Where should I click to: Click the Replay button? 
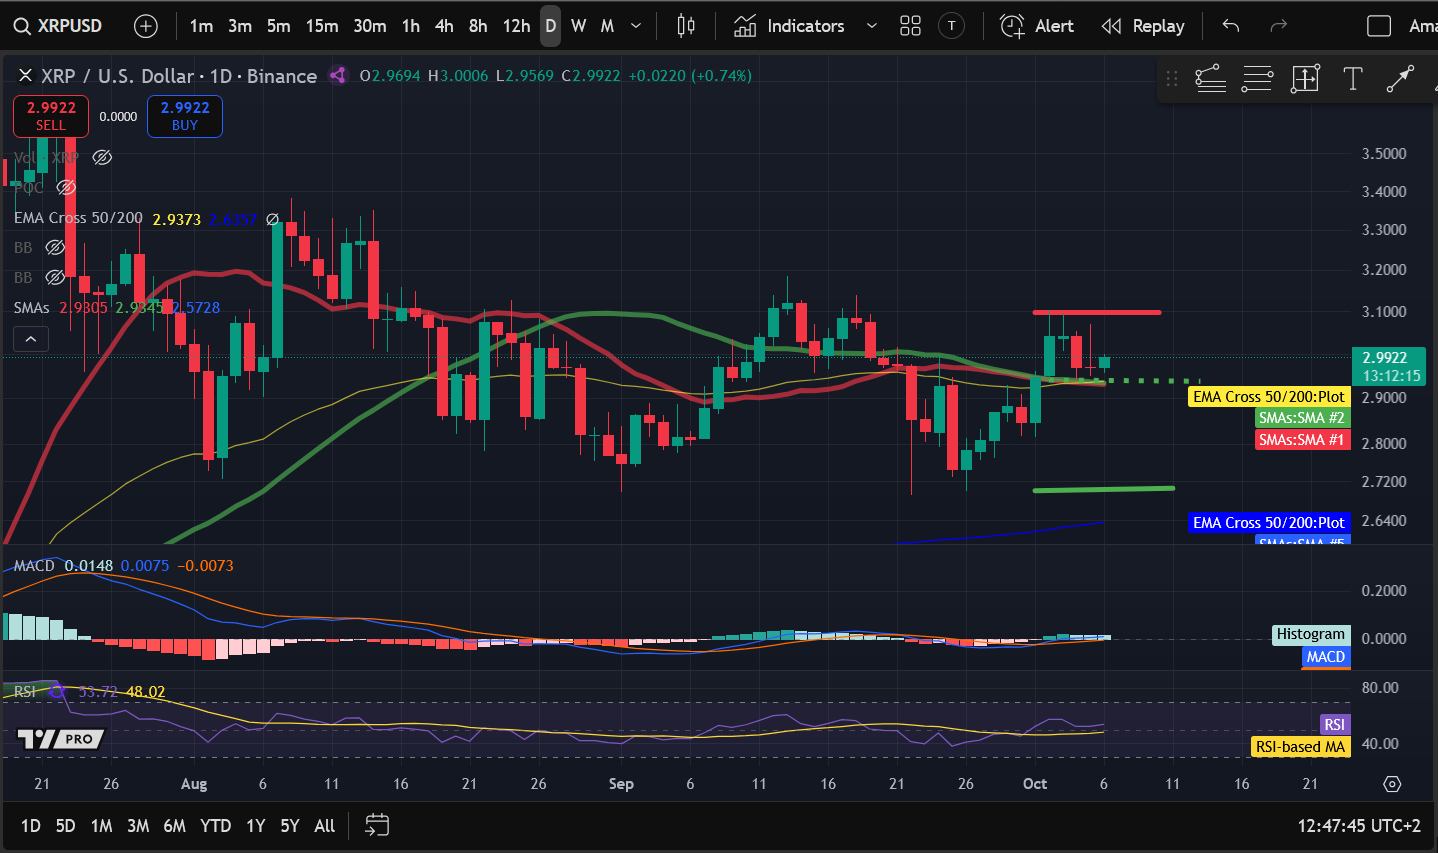[x=1143, y=26]
